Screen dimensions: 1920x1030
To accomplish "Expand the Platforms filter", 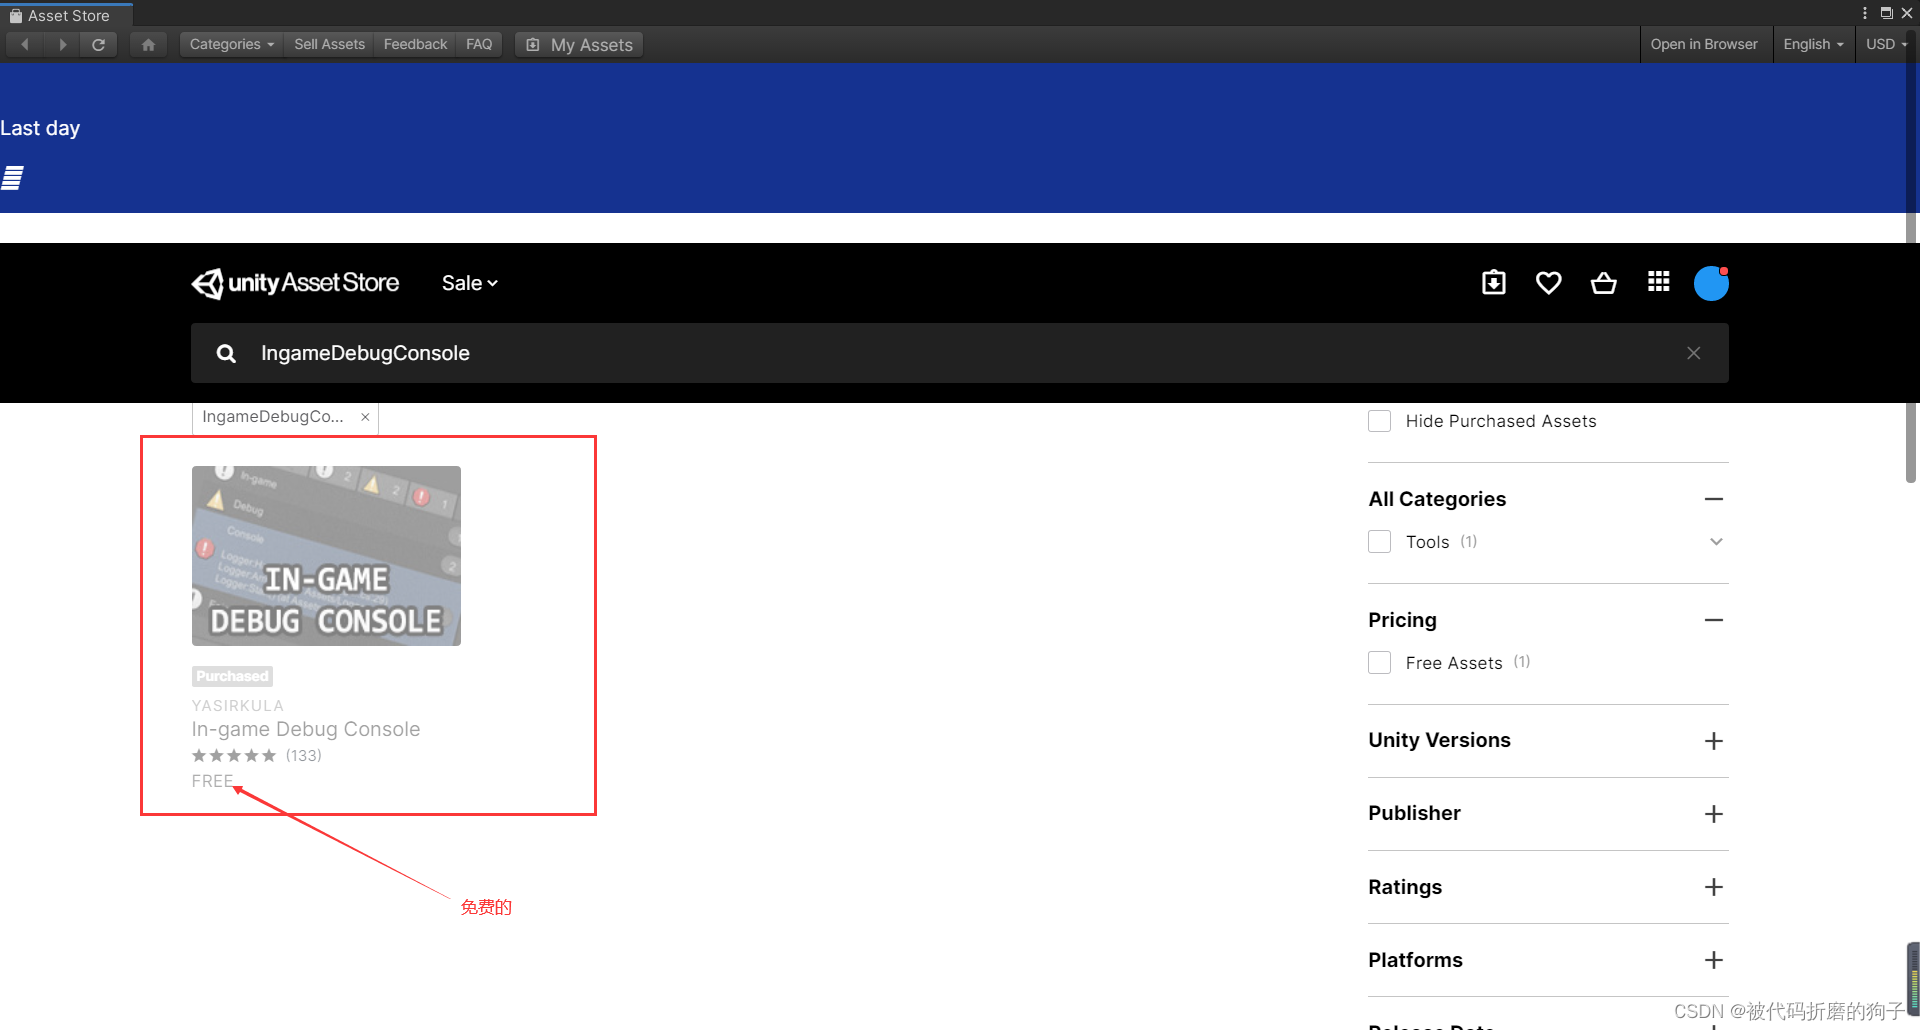I will click(1714, 960).
